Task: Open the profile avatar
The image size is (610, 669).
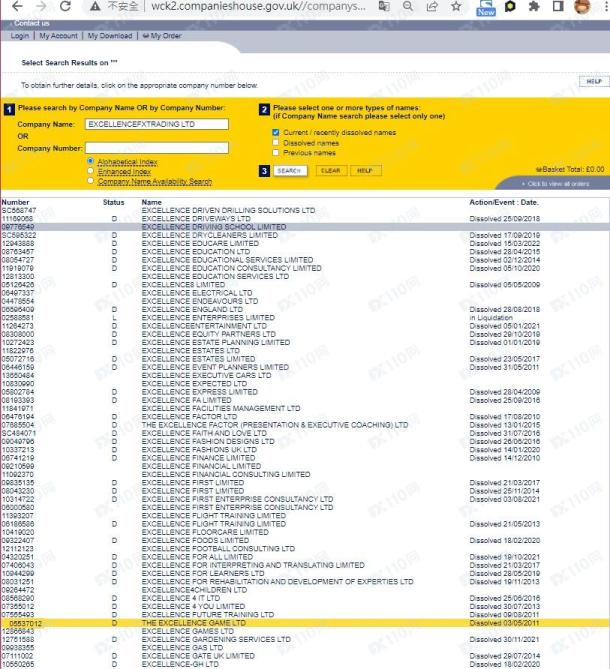Action: click(582, 6)
